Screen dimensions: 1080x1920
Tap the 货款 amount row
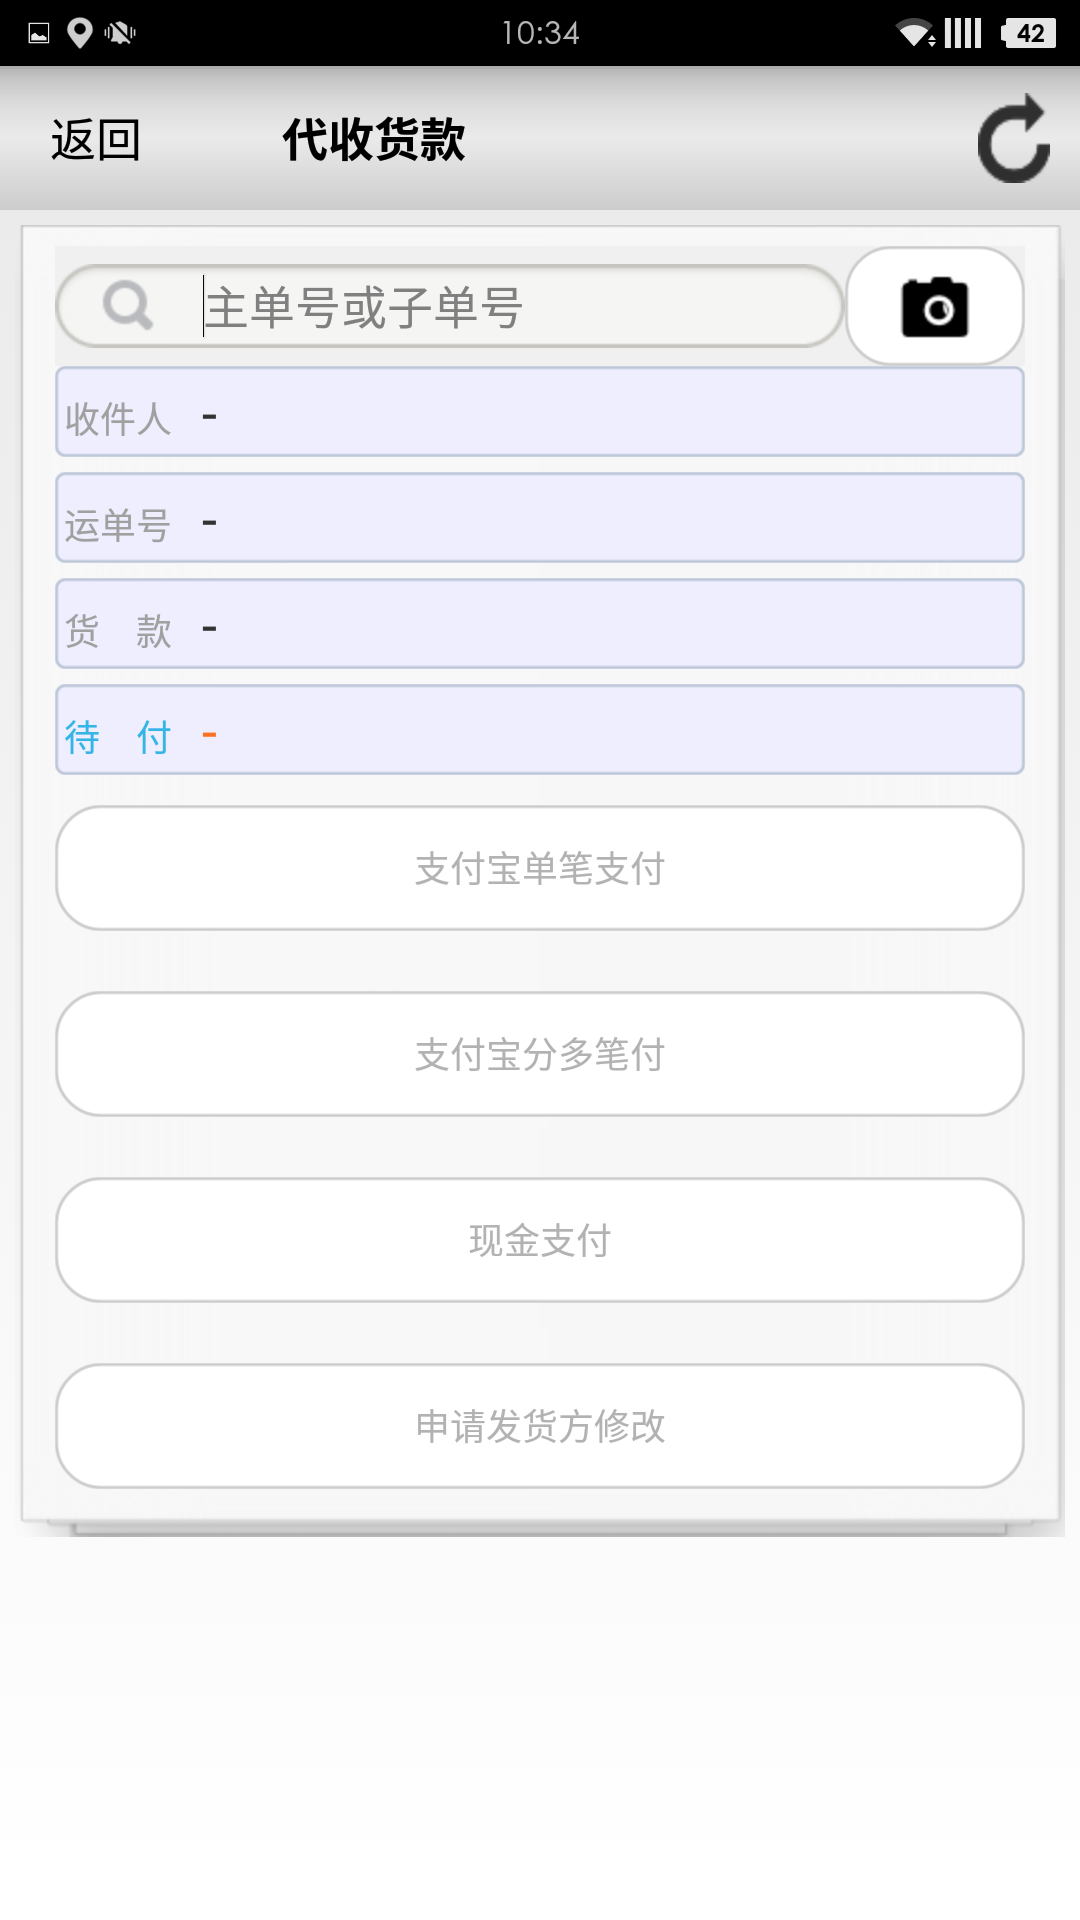pos(540,624)
